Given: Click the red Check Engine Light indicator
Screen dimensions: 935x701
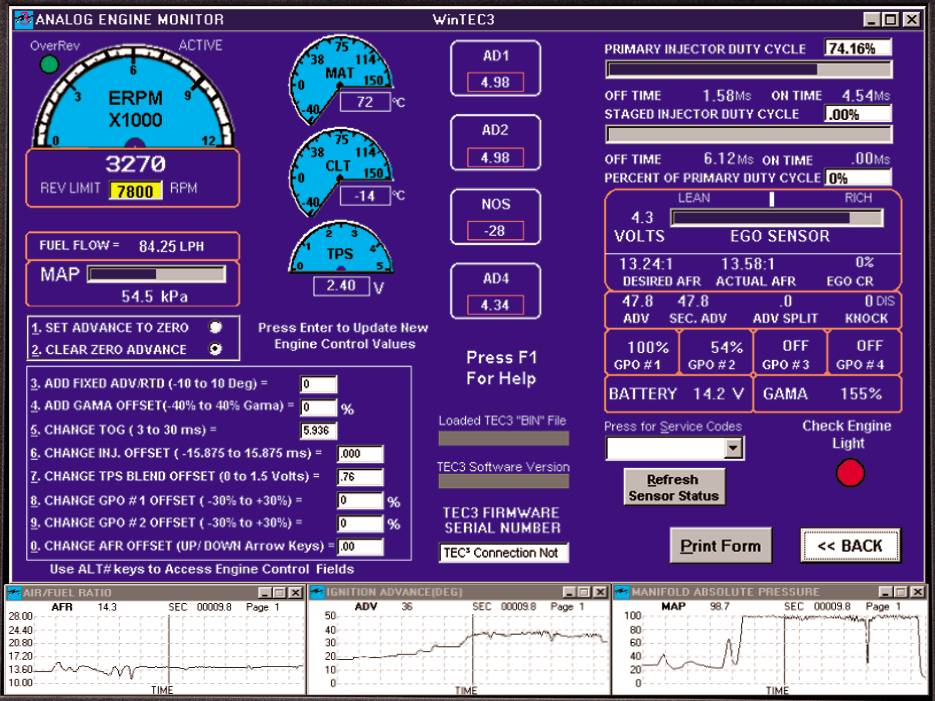Looking at the screenshot, I should coord(850,472).
